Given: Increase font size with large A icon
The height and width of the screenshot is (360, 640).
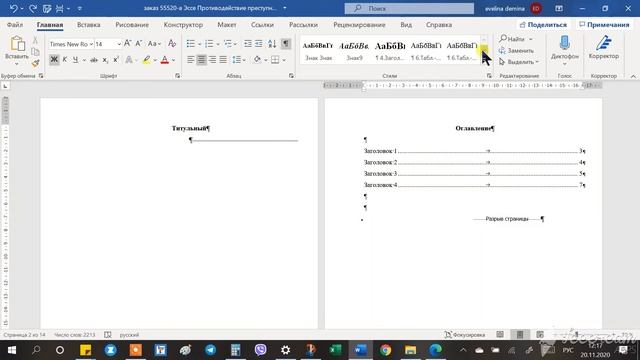Looking at the screenshot, I should pyautogui.click(x=127, y=43).
